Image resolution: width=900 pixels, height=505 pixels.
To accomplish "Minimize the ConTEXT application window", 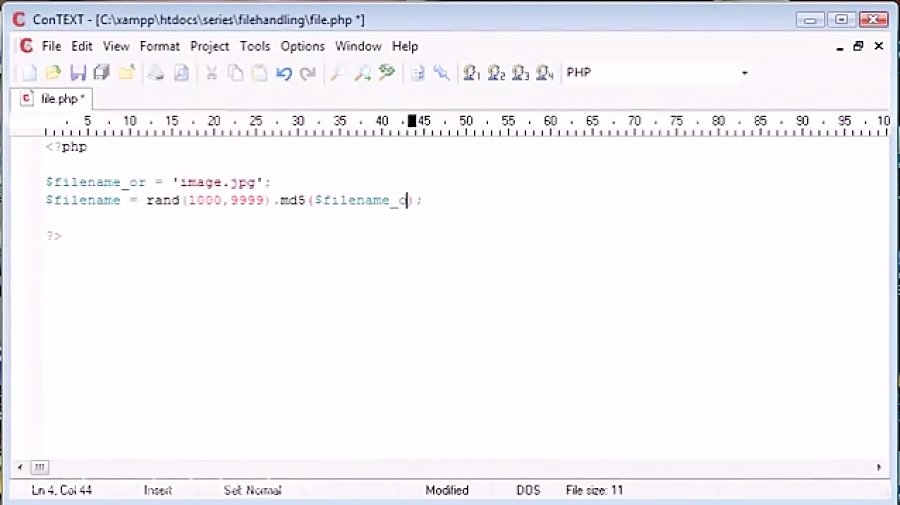I will [x=810, y=20].
